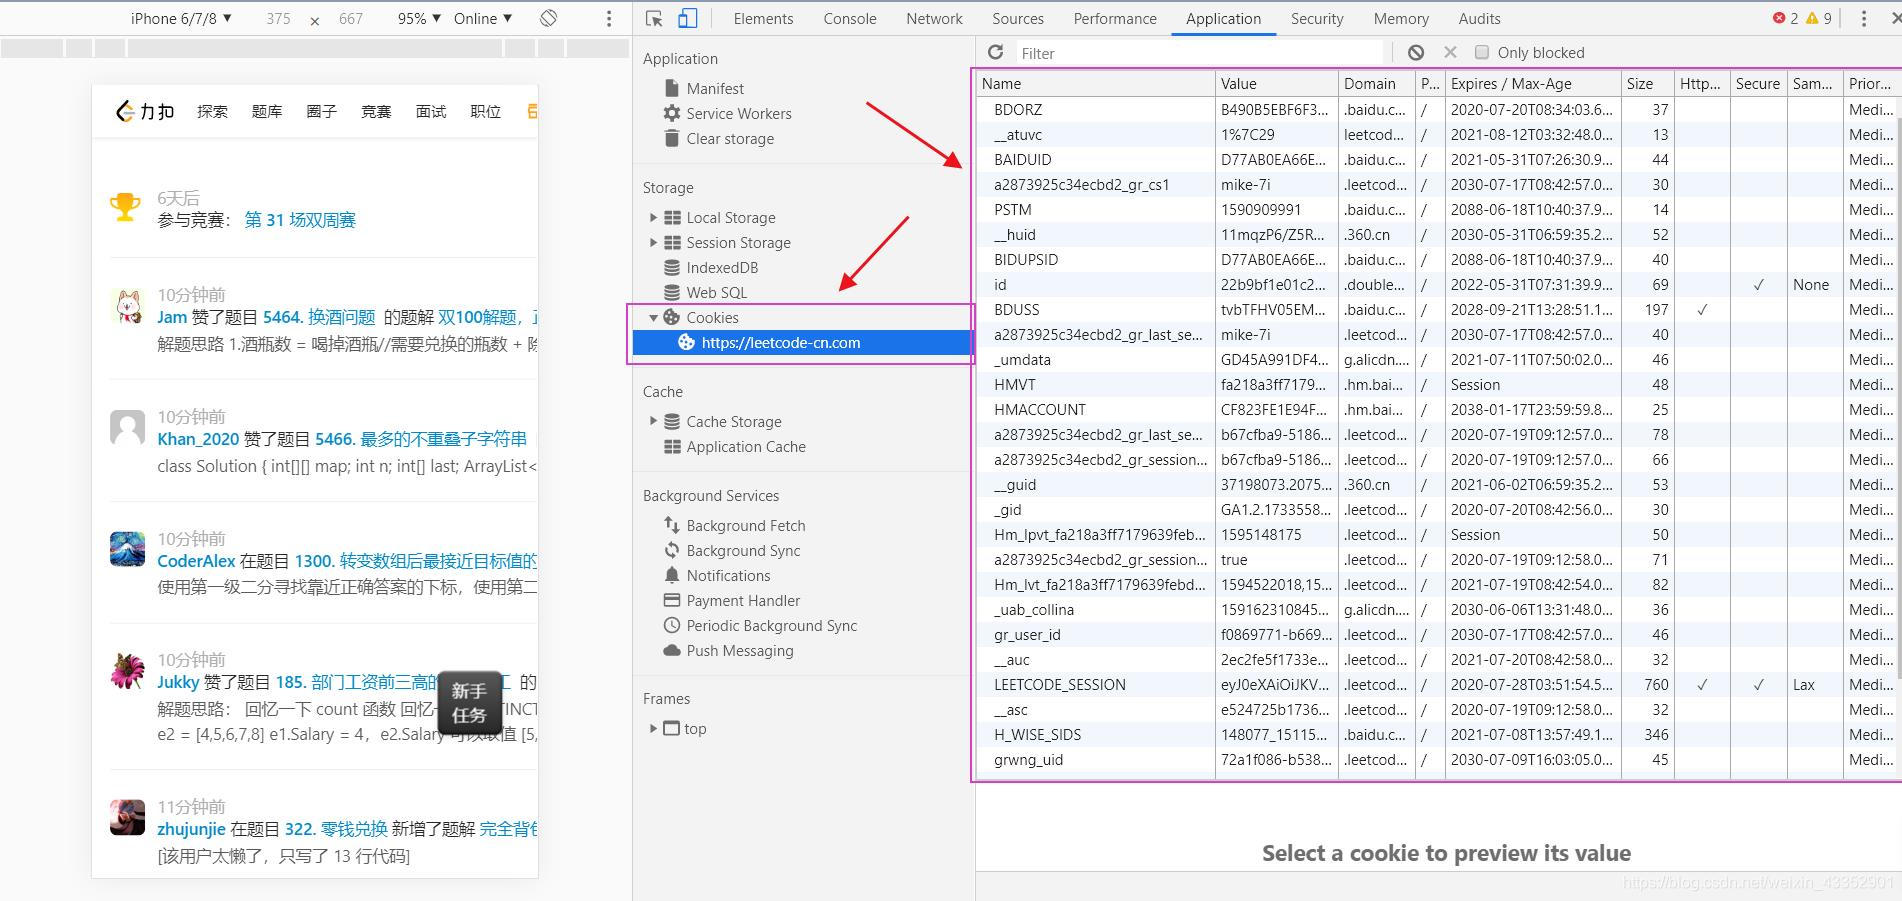Open 第 31 场双周赛 contest link
This screenshot has height=901, width=1902.
click(x=300, y=220)
